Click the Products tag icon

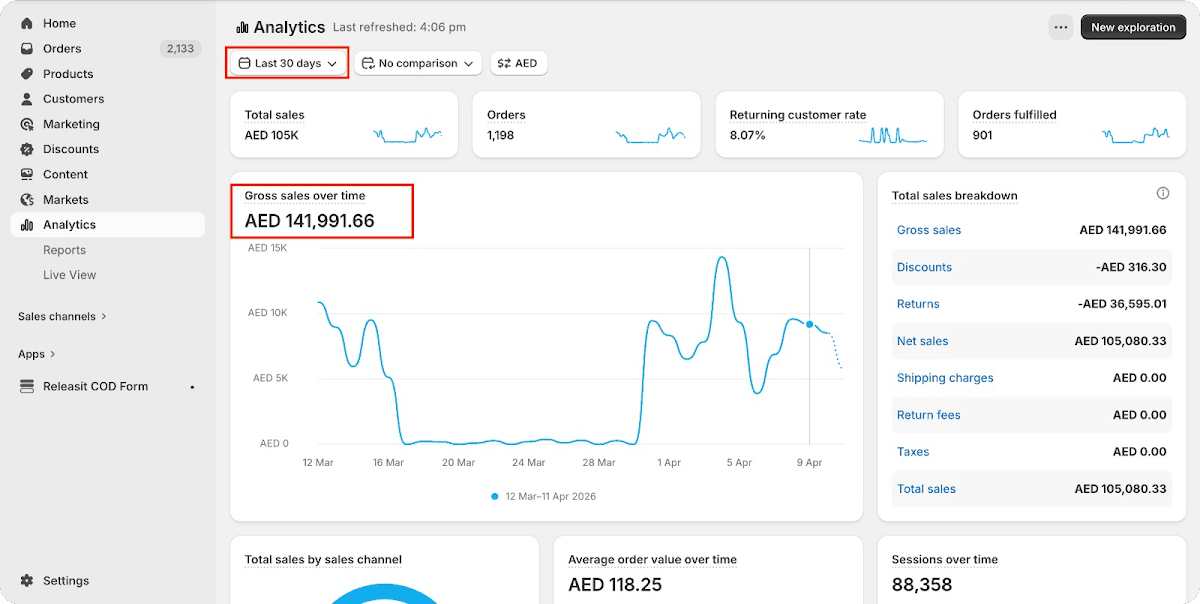pos(27,74)
